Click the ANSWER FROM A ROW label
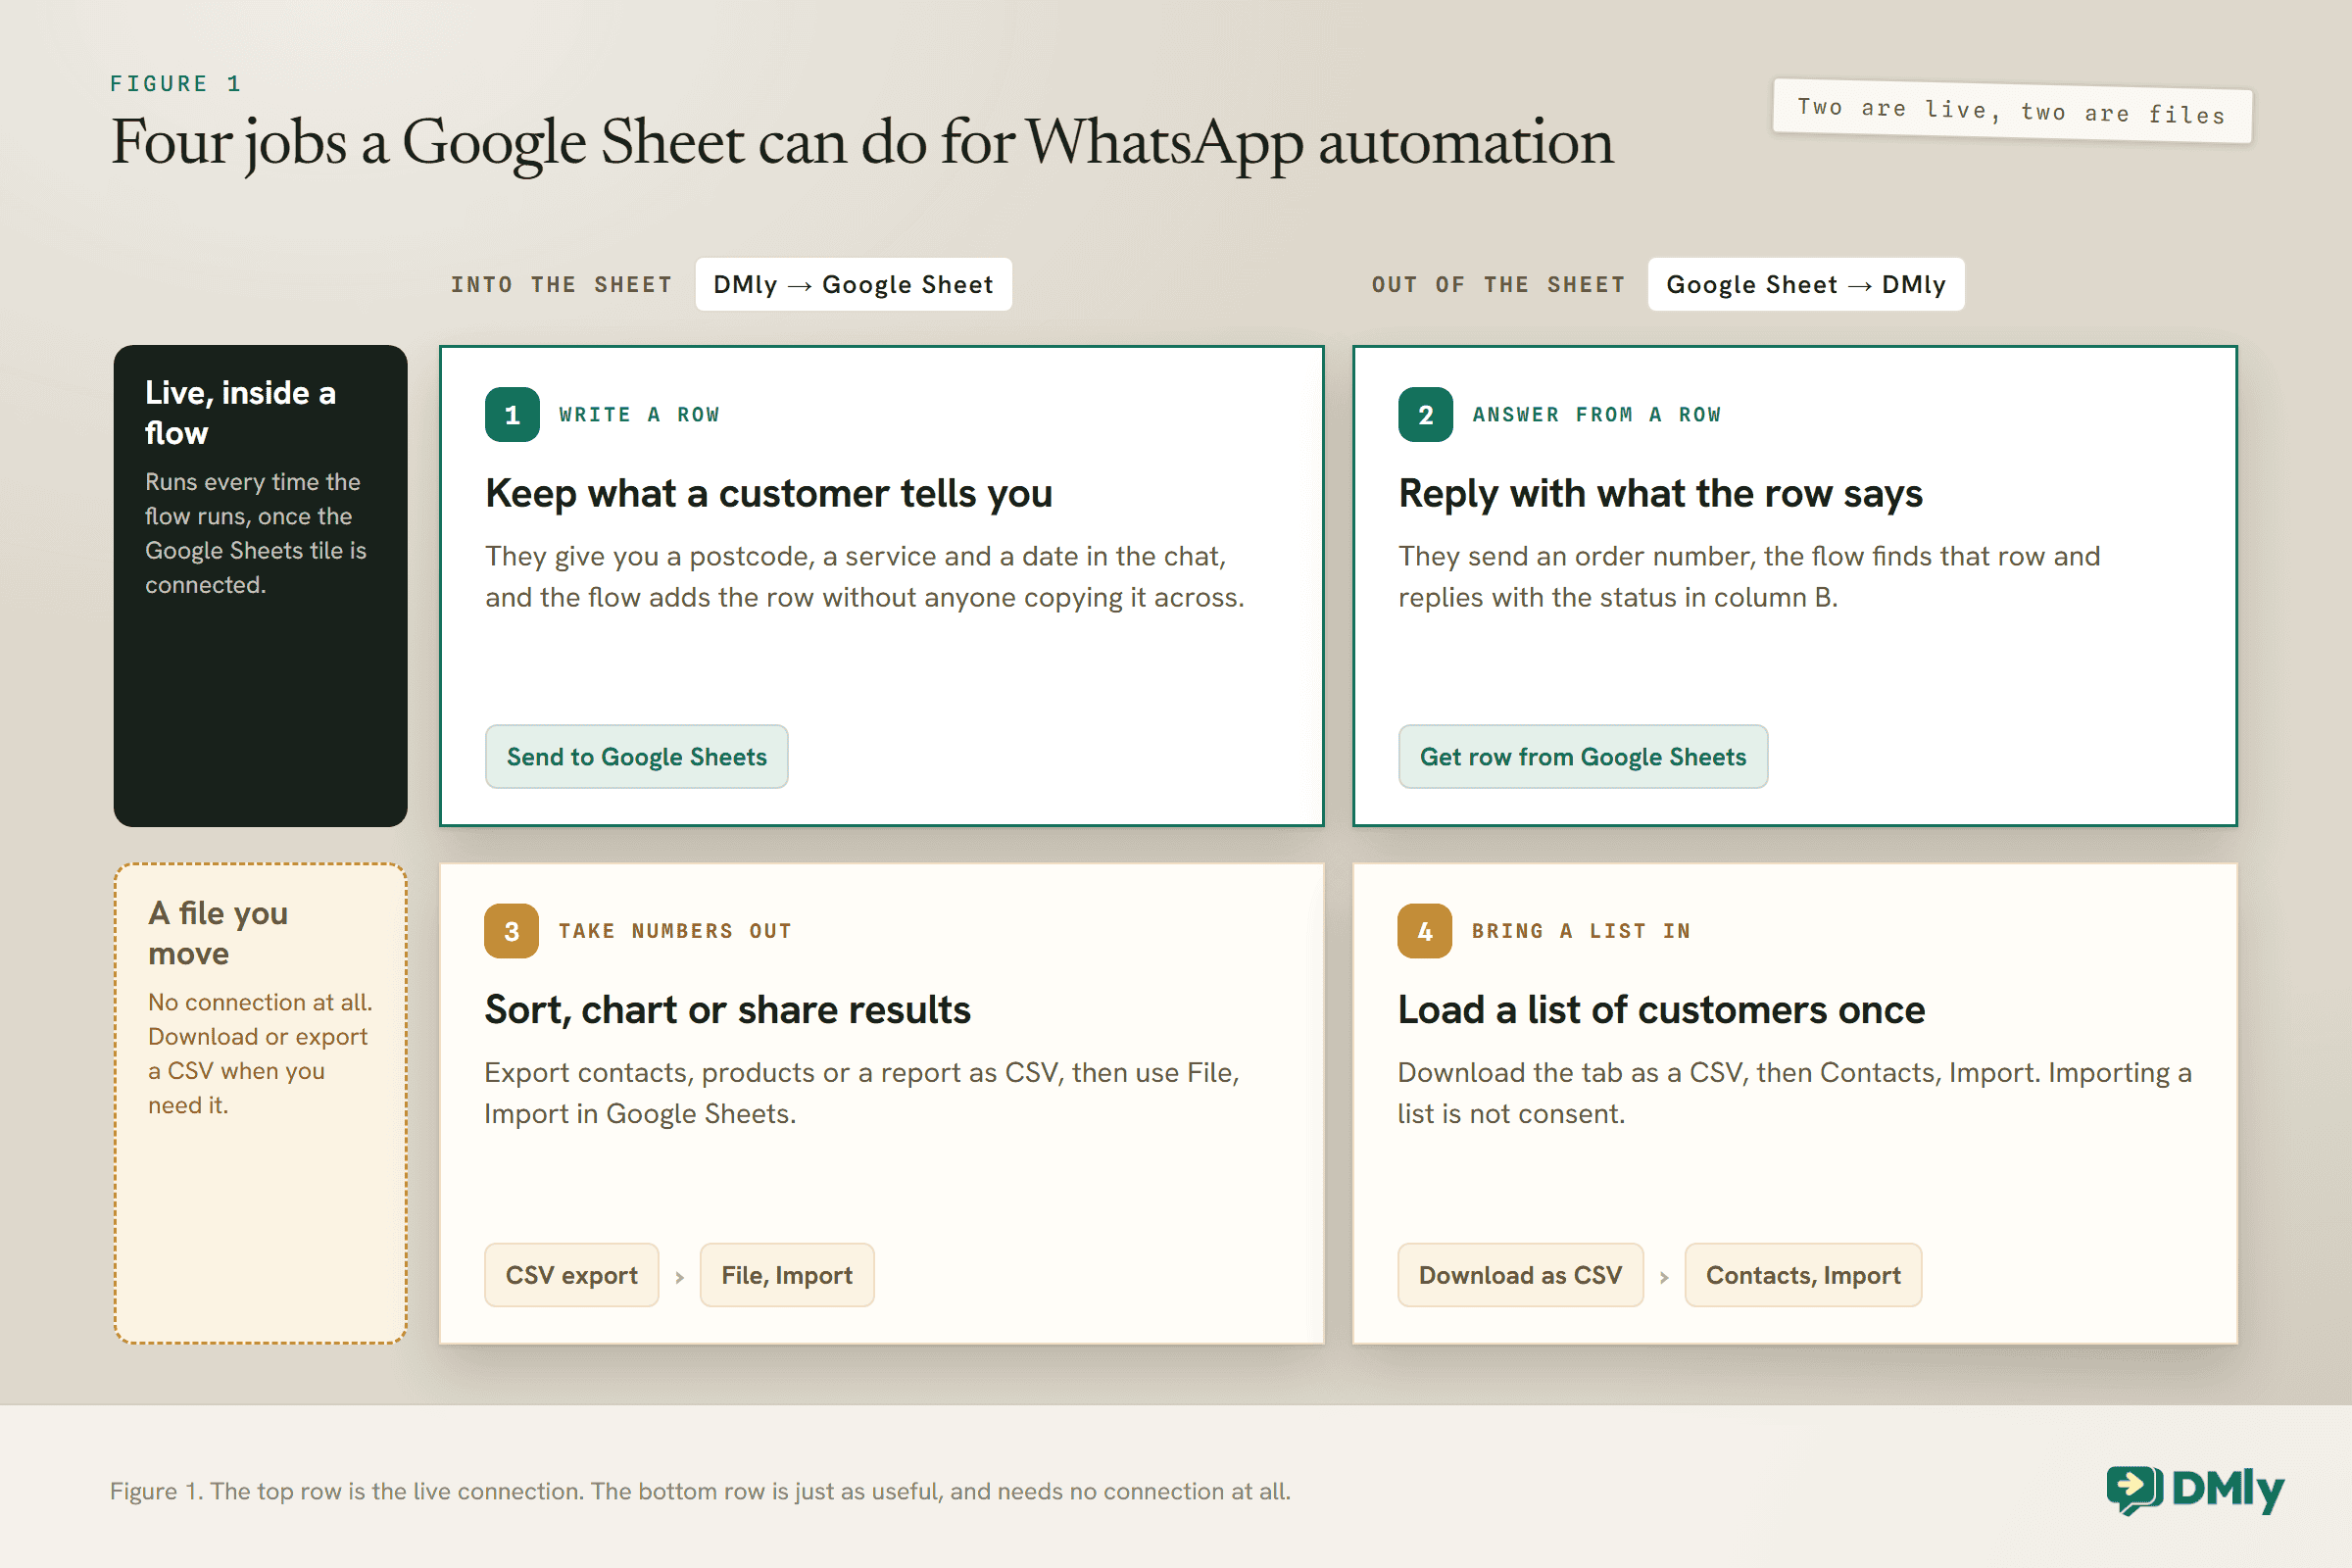This screenshot has width=2352, height=1568. tap(1596, 415)
